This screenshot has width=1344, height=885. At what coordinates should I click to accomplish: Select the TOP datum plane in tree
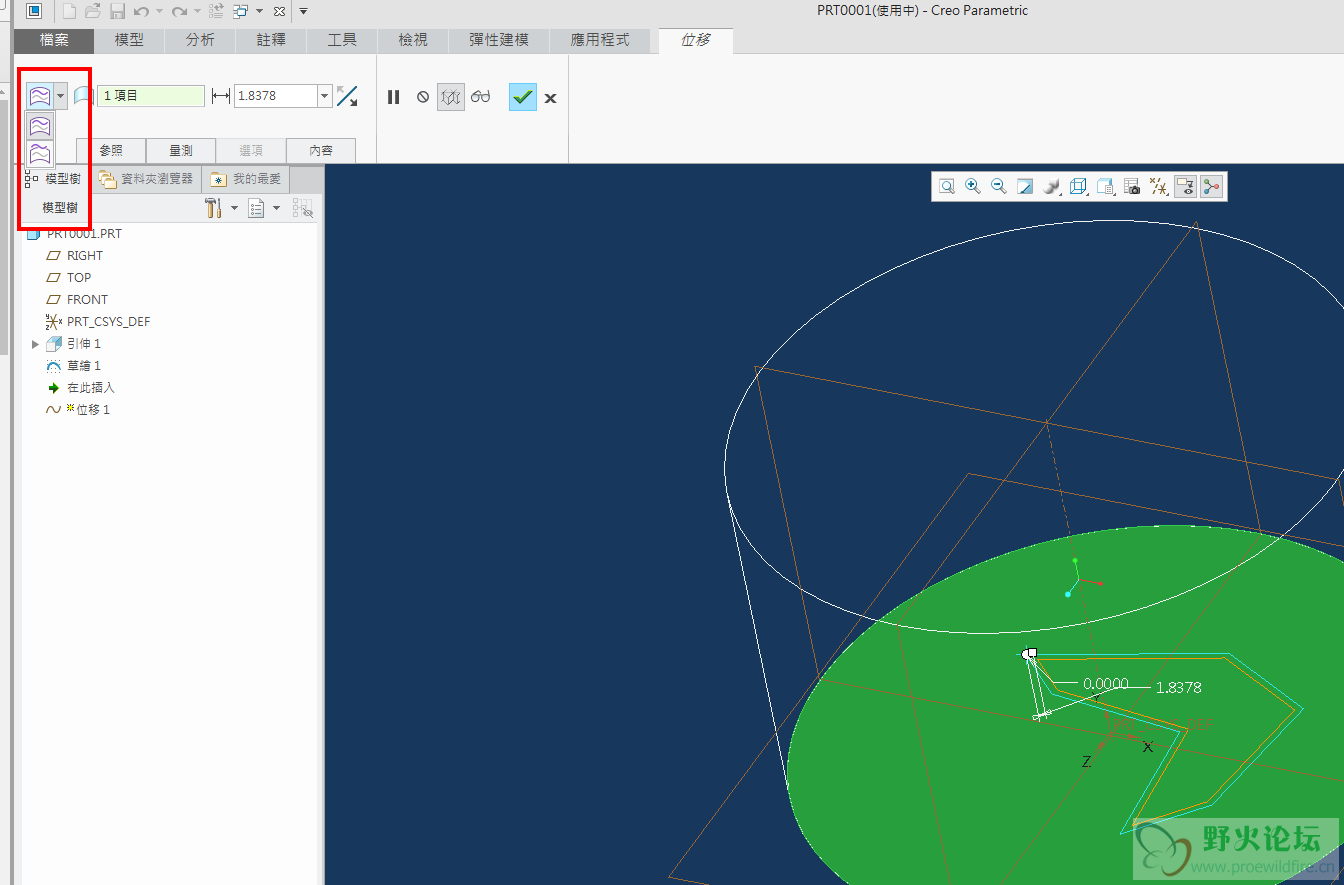79,278
